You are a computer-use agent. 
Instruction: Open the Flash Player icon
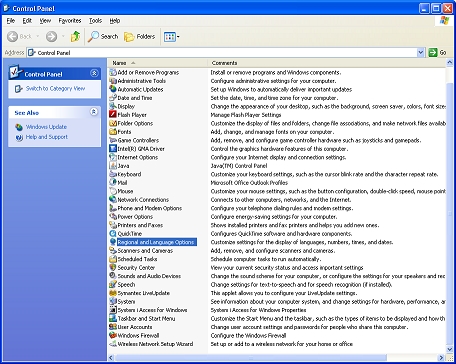pos(113,115)
